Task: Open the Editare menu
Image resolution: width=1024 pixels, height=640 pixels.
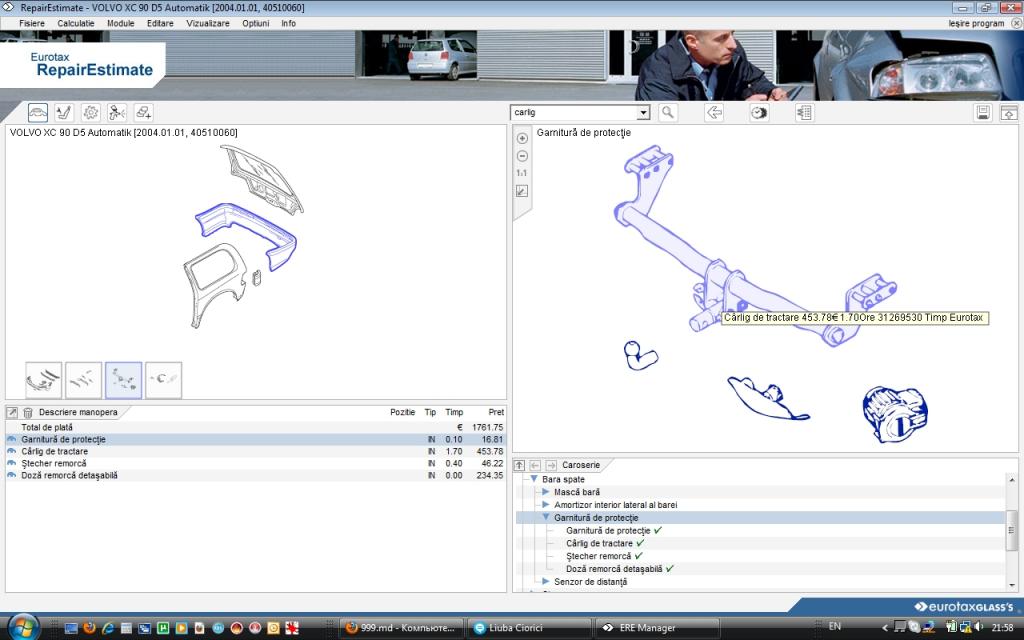Action: click(160, 23)
